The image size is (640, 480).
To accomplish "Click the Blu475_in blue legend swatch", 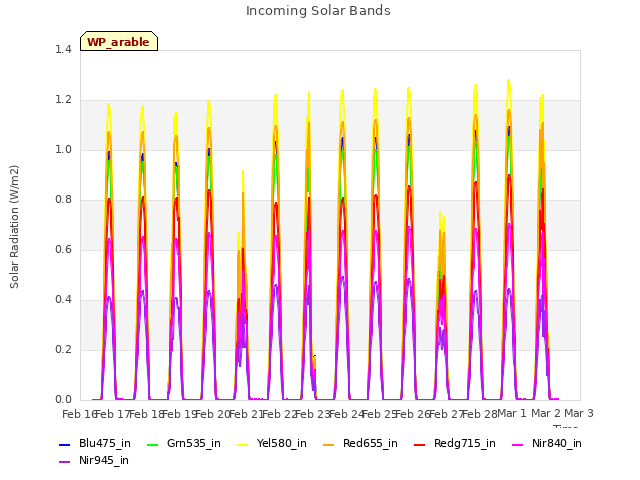I will tap(64, 444).
